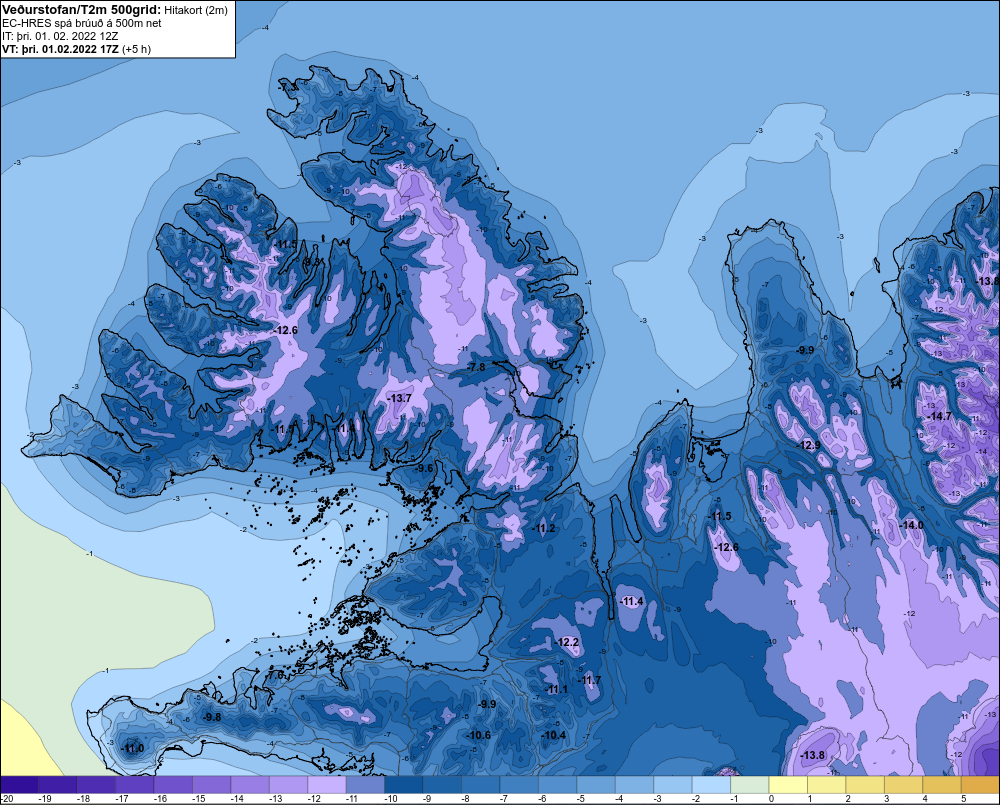
Task: Click the -7.8 temperature label on the map
Action: coord(476,367)
